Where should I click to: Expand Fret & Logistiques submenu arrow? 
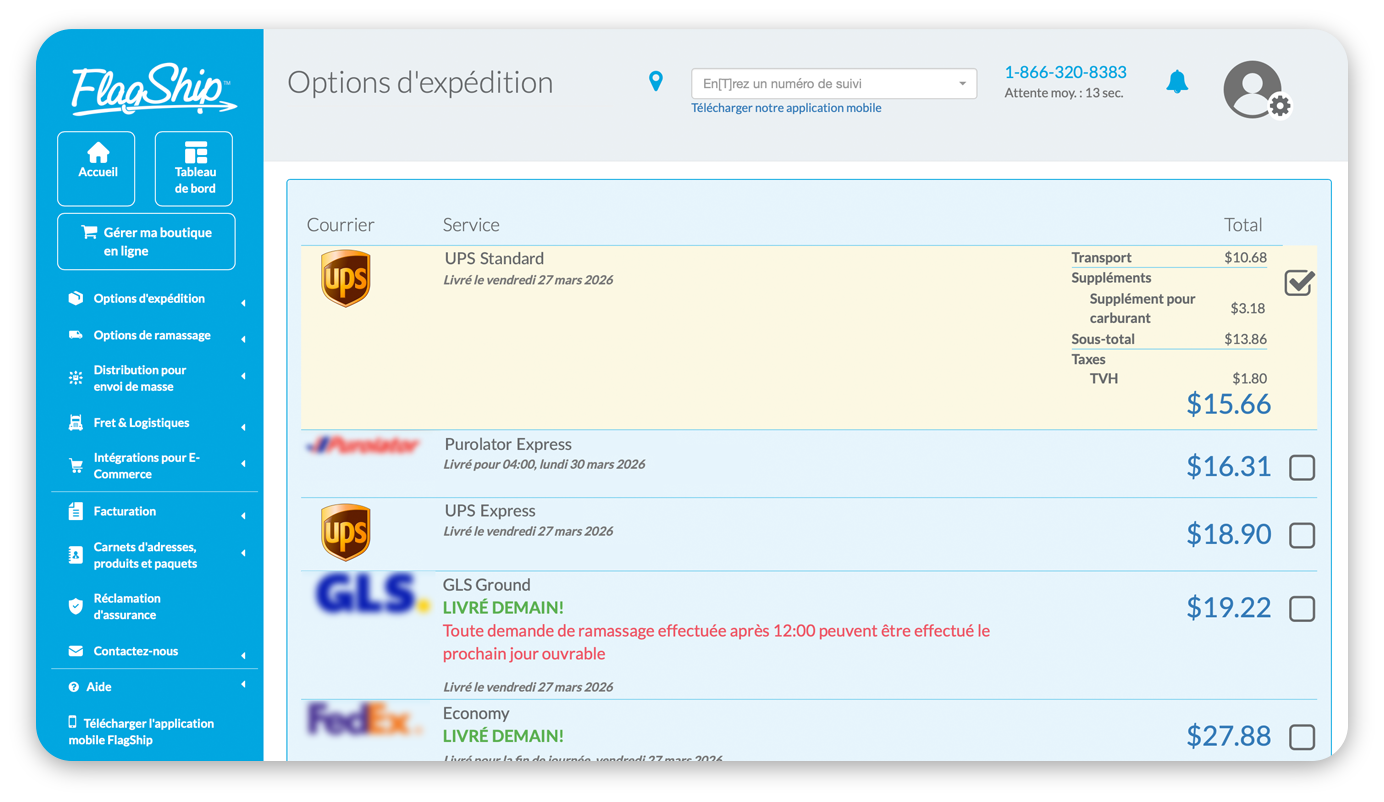click(x=243, y=428)
